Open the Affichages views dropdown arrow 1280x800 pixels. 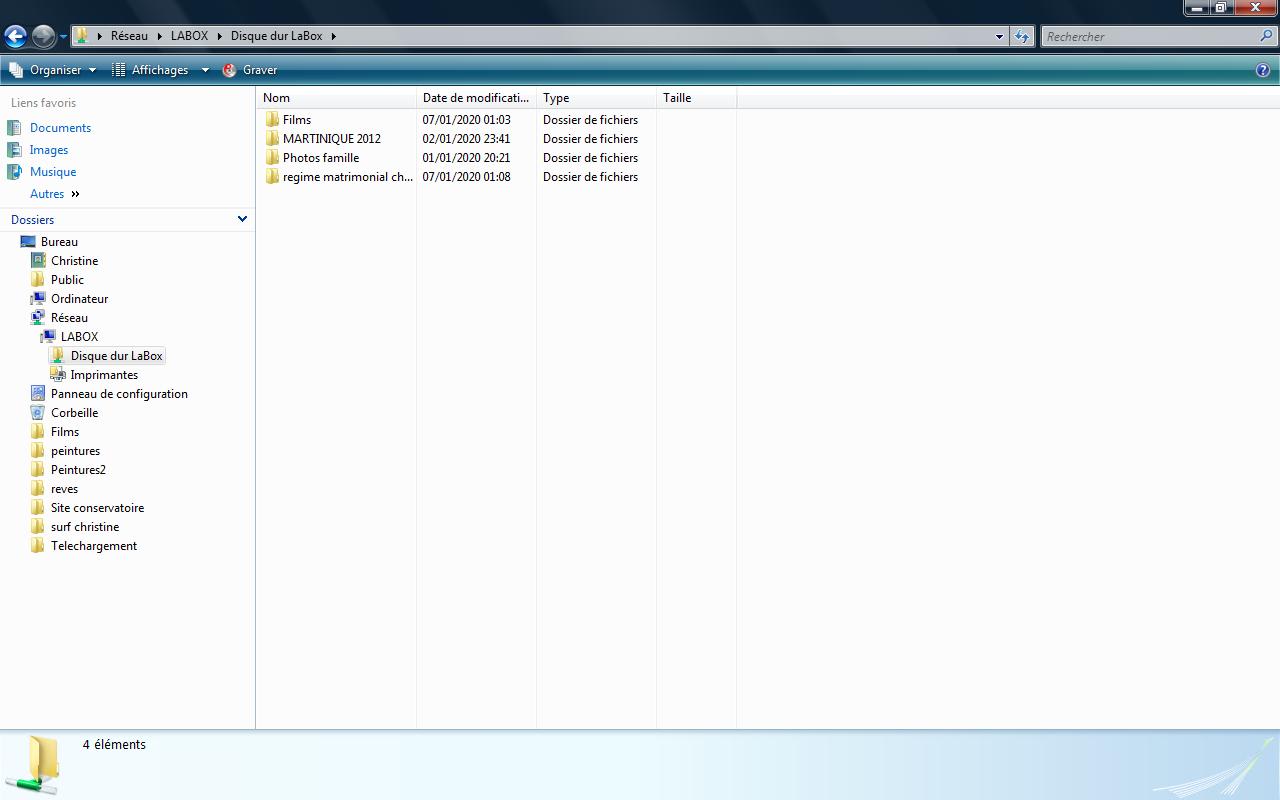point(205,70)
